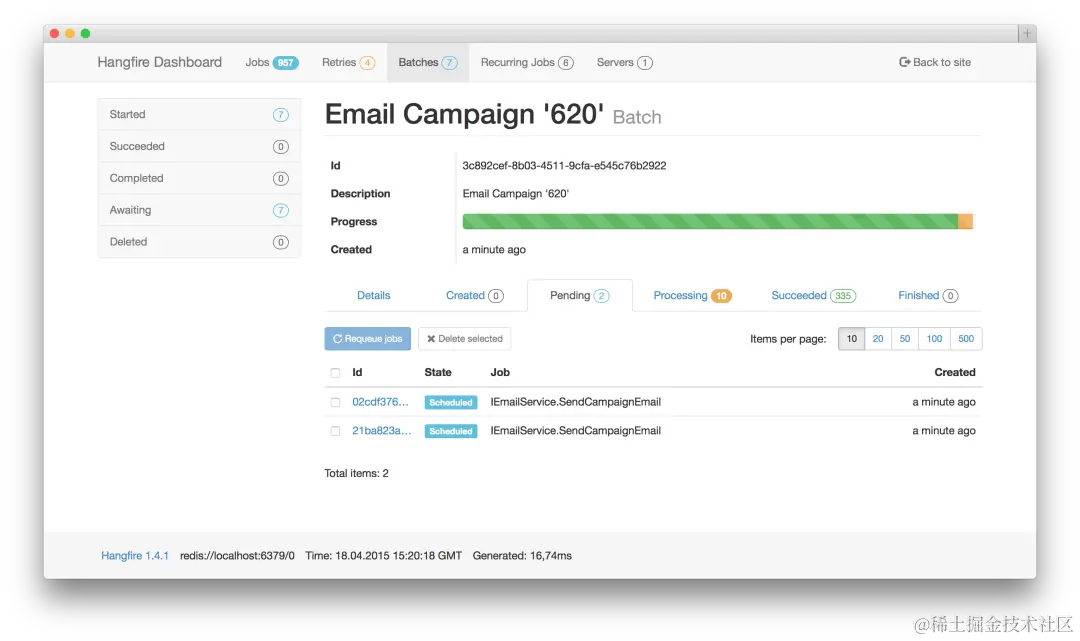Select the Pending tab

pyautogui.click(x=579, y=295)
